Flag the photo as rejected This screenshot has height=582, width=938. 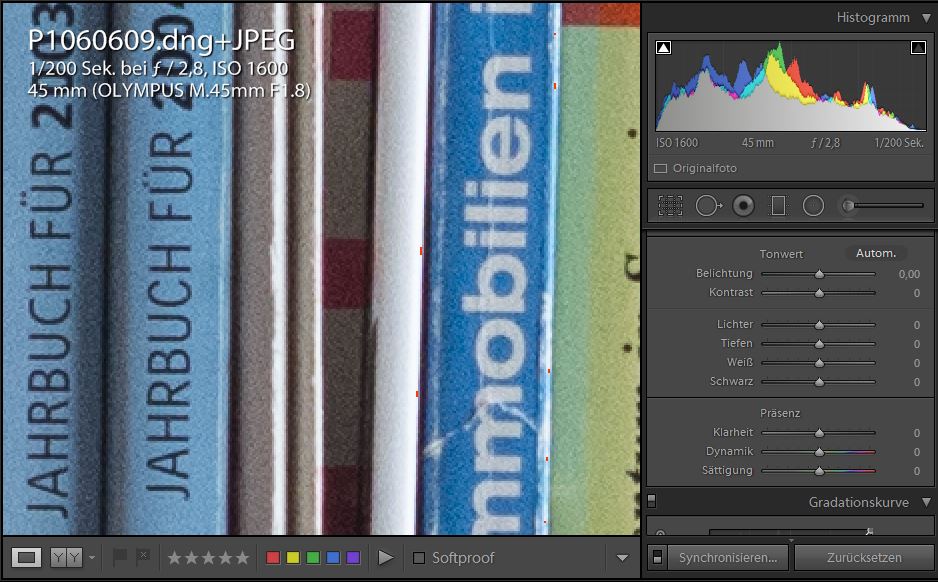142,557
